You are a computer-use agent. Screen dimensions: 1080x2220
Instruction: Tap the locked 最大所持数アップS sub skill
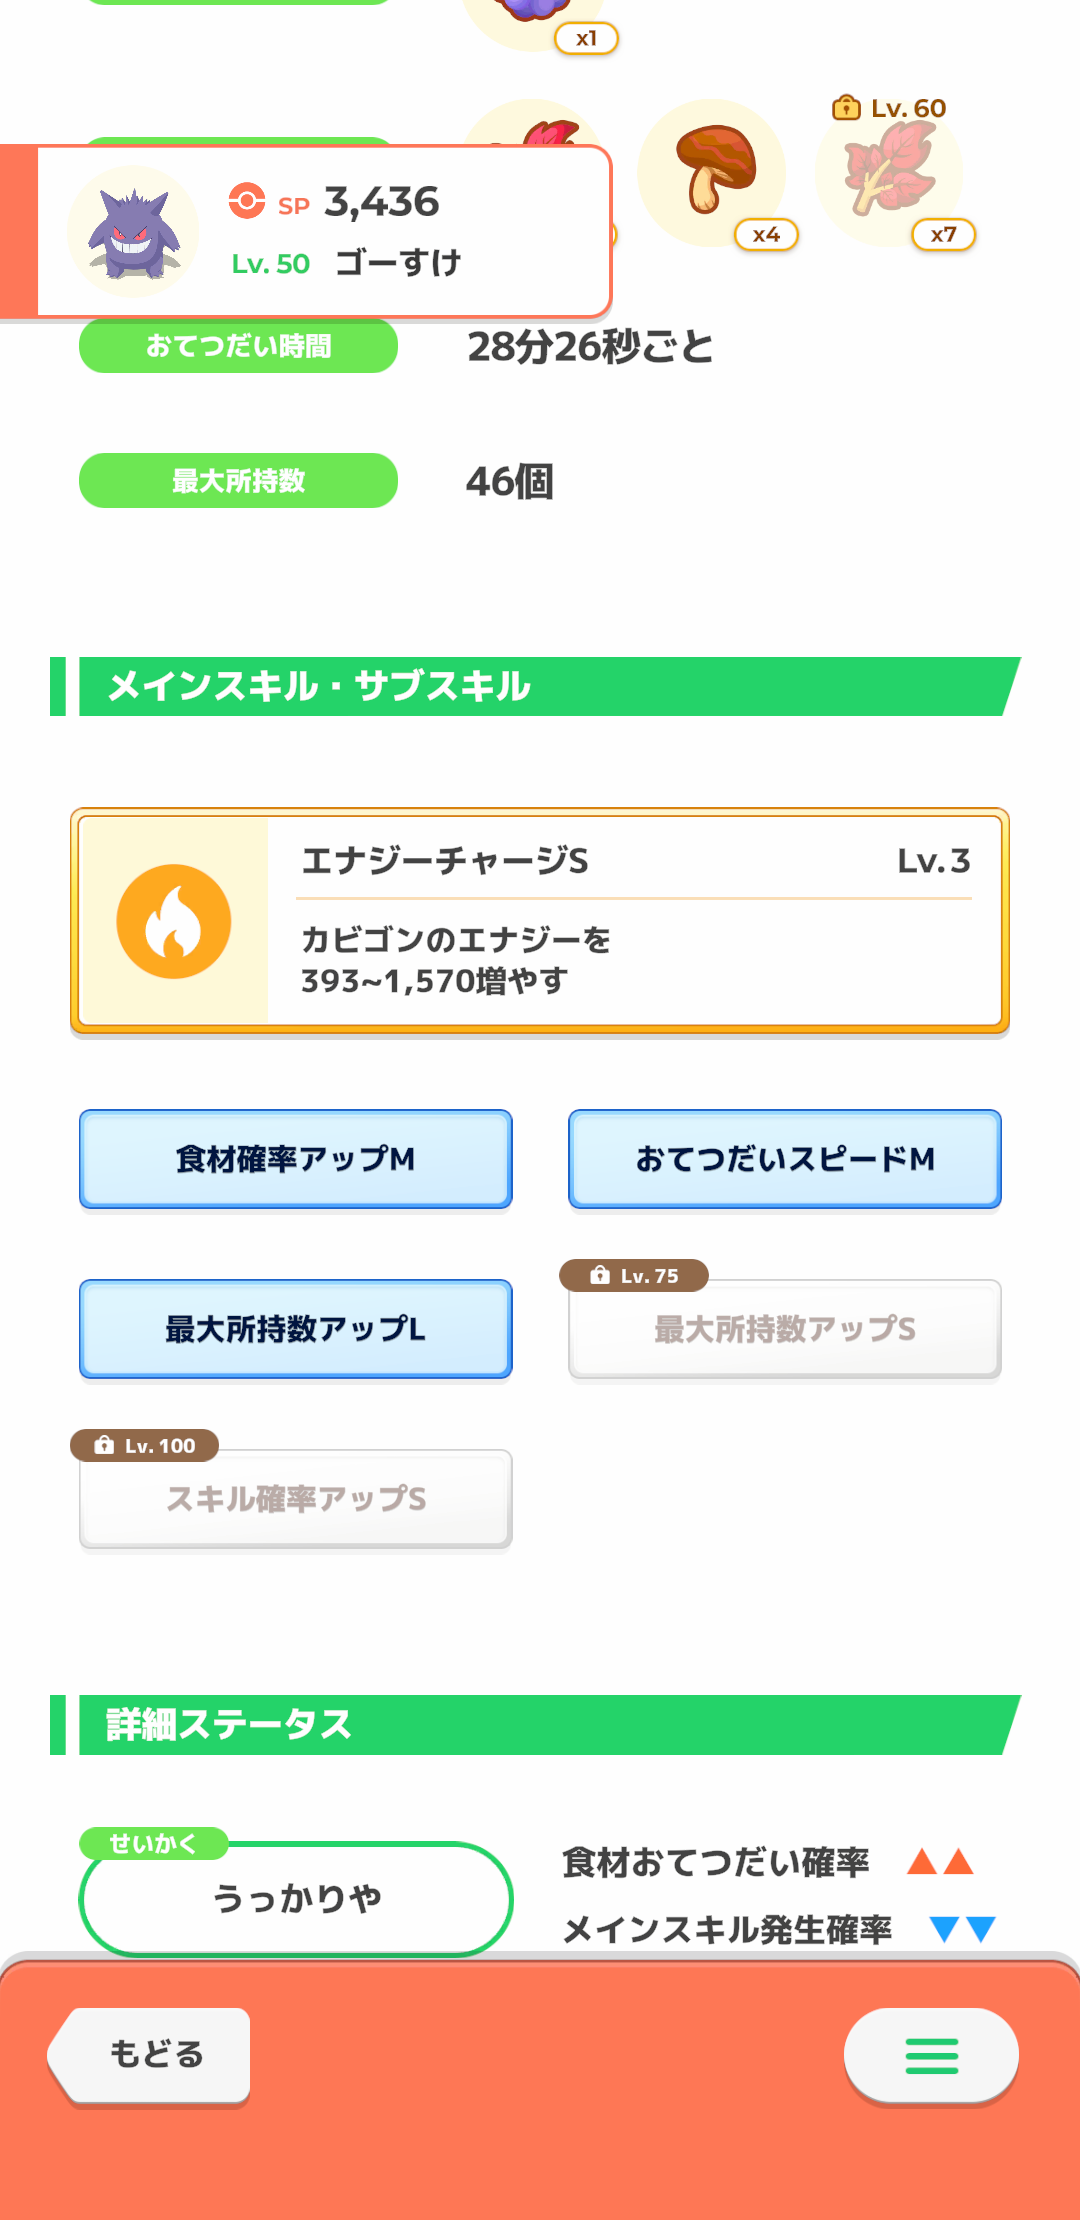click(785, 1329)
